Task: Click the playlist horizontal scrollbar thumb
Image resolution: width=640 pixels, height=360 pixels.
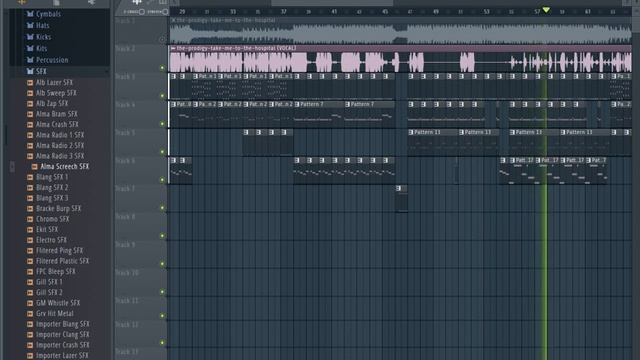Action: tap(332, 3)
